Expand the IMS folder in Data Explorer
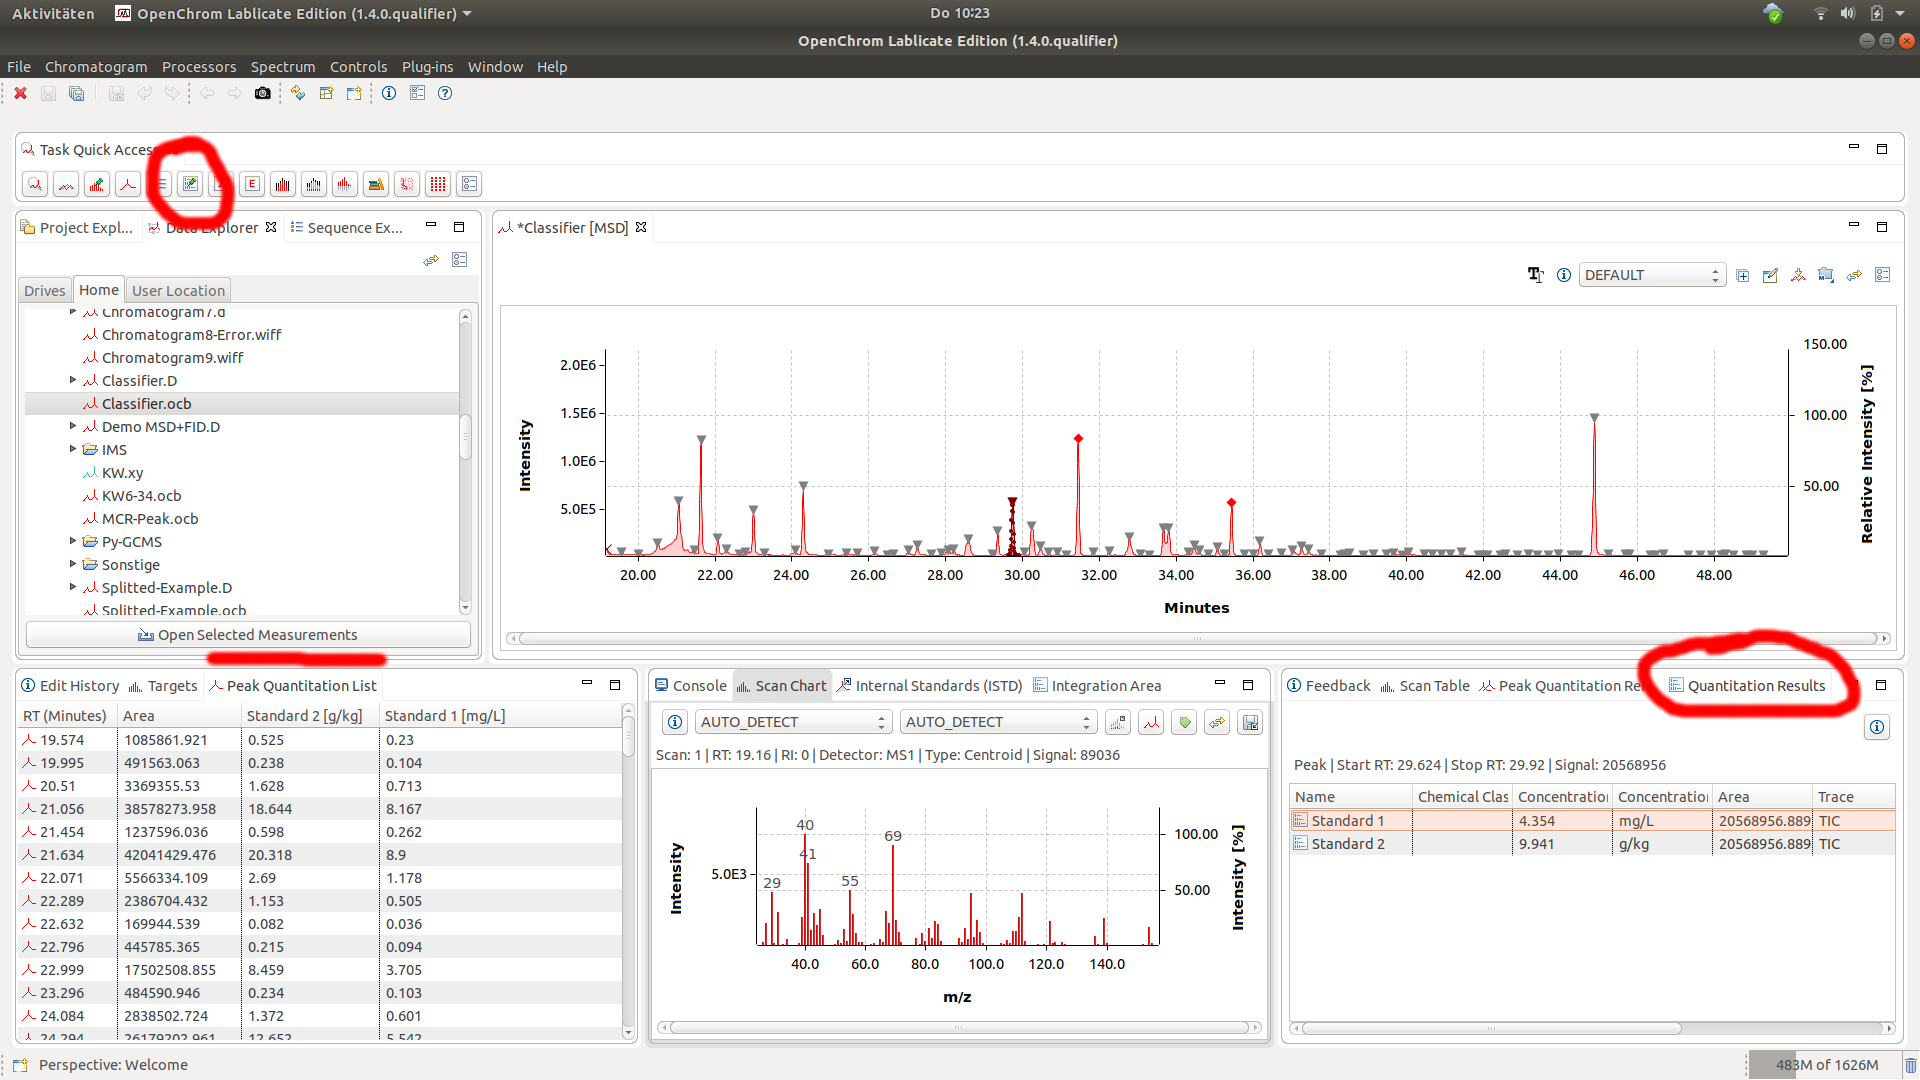1920x1080 pixels. tap(73, 449)
